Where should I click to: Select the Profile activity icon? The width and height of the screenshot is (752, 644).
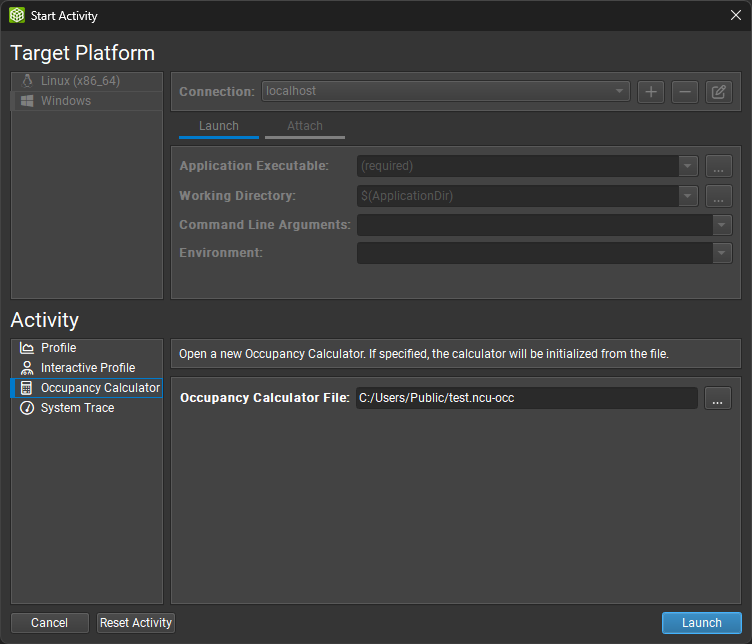(27, 348)
